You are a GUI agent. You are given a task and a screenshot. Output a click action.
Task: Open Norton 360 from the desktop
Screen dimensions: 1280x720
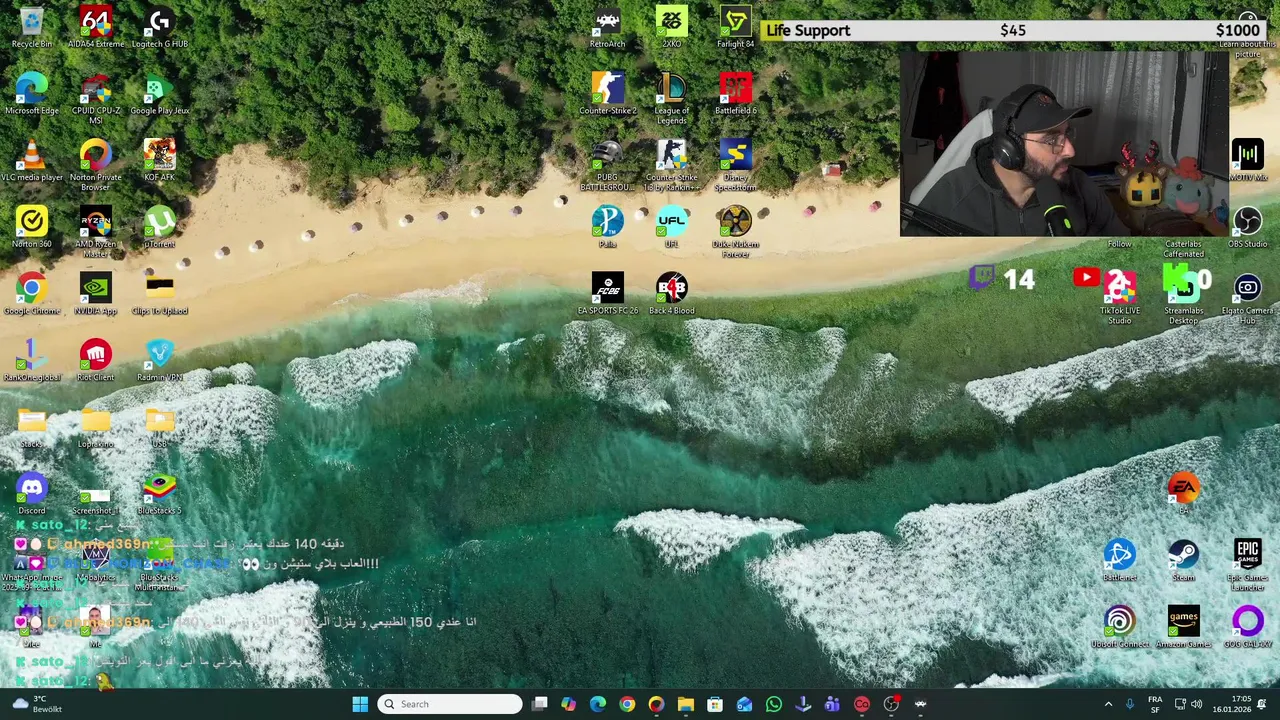(x=32, y=228)
